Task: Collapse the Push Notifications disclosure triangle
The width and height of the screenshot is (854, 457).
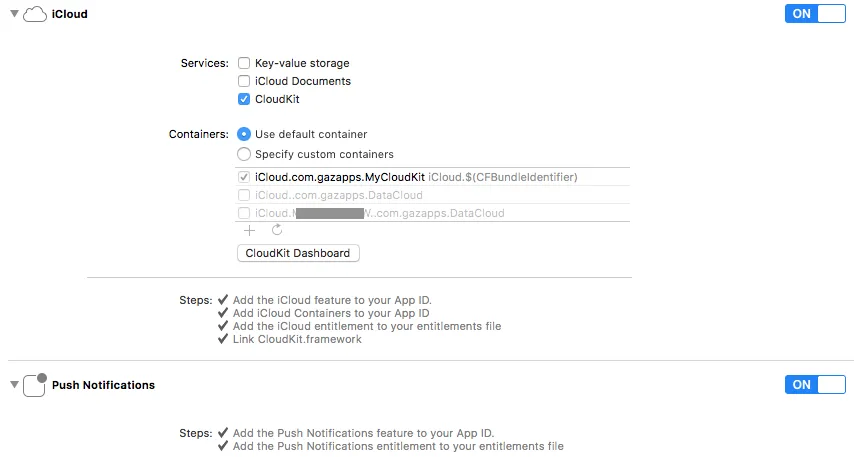Action: tap(14, 385)
